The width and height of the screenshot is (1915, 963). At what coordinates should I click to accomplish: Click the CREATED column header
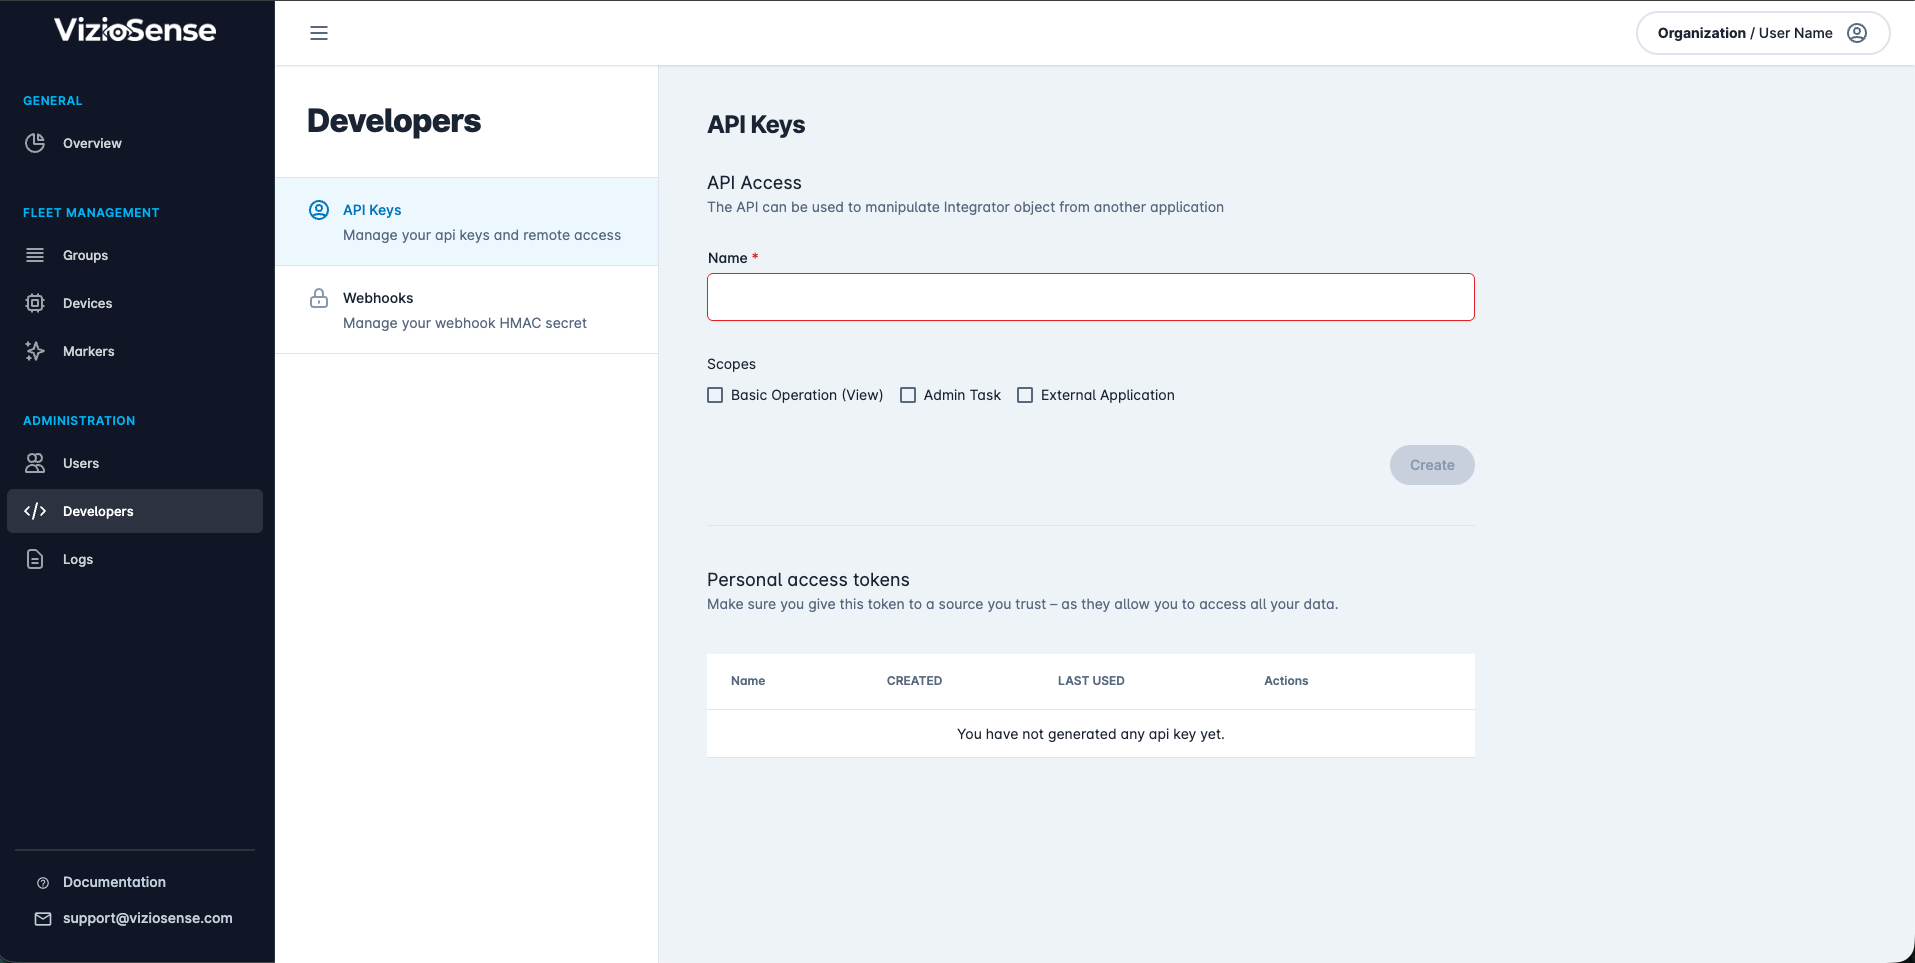[914, 681]
